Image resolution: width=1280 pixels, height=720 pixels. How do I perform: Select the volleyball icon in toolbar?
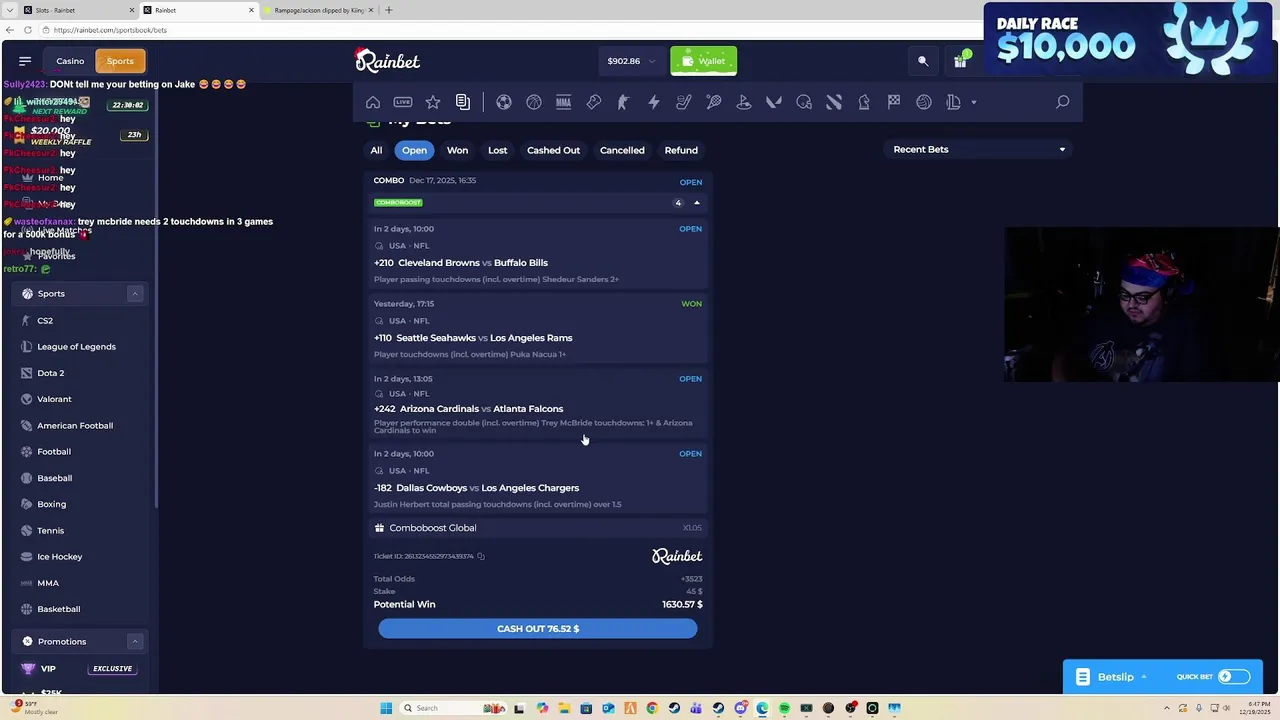pos(924,102)
